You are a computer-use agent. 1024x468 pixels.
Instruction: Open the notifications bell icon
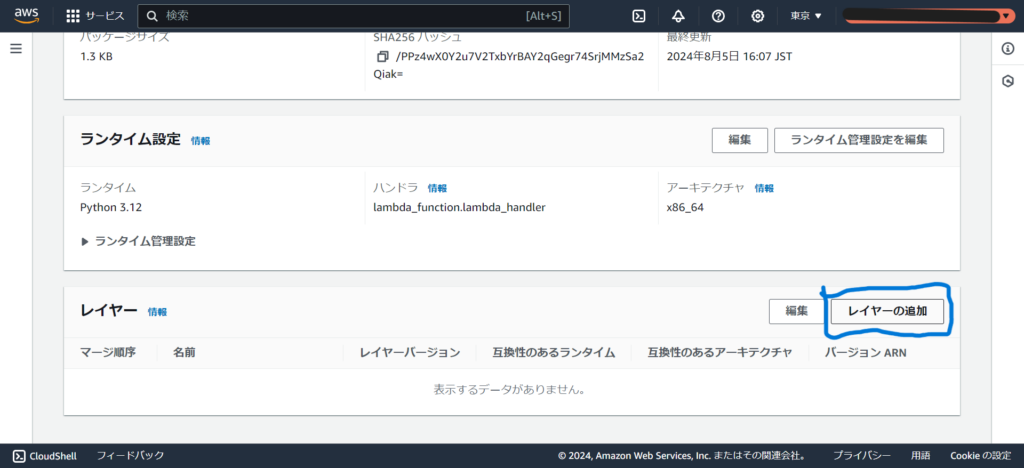coord(678,16)
